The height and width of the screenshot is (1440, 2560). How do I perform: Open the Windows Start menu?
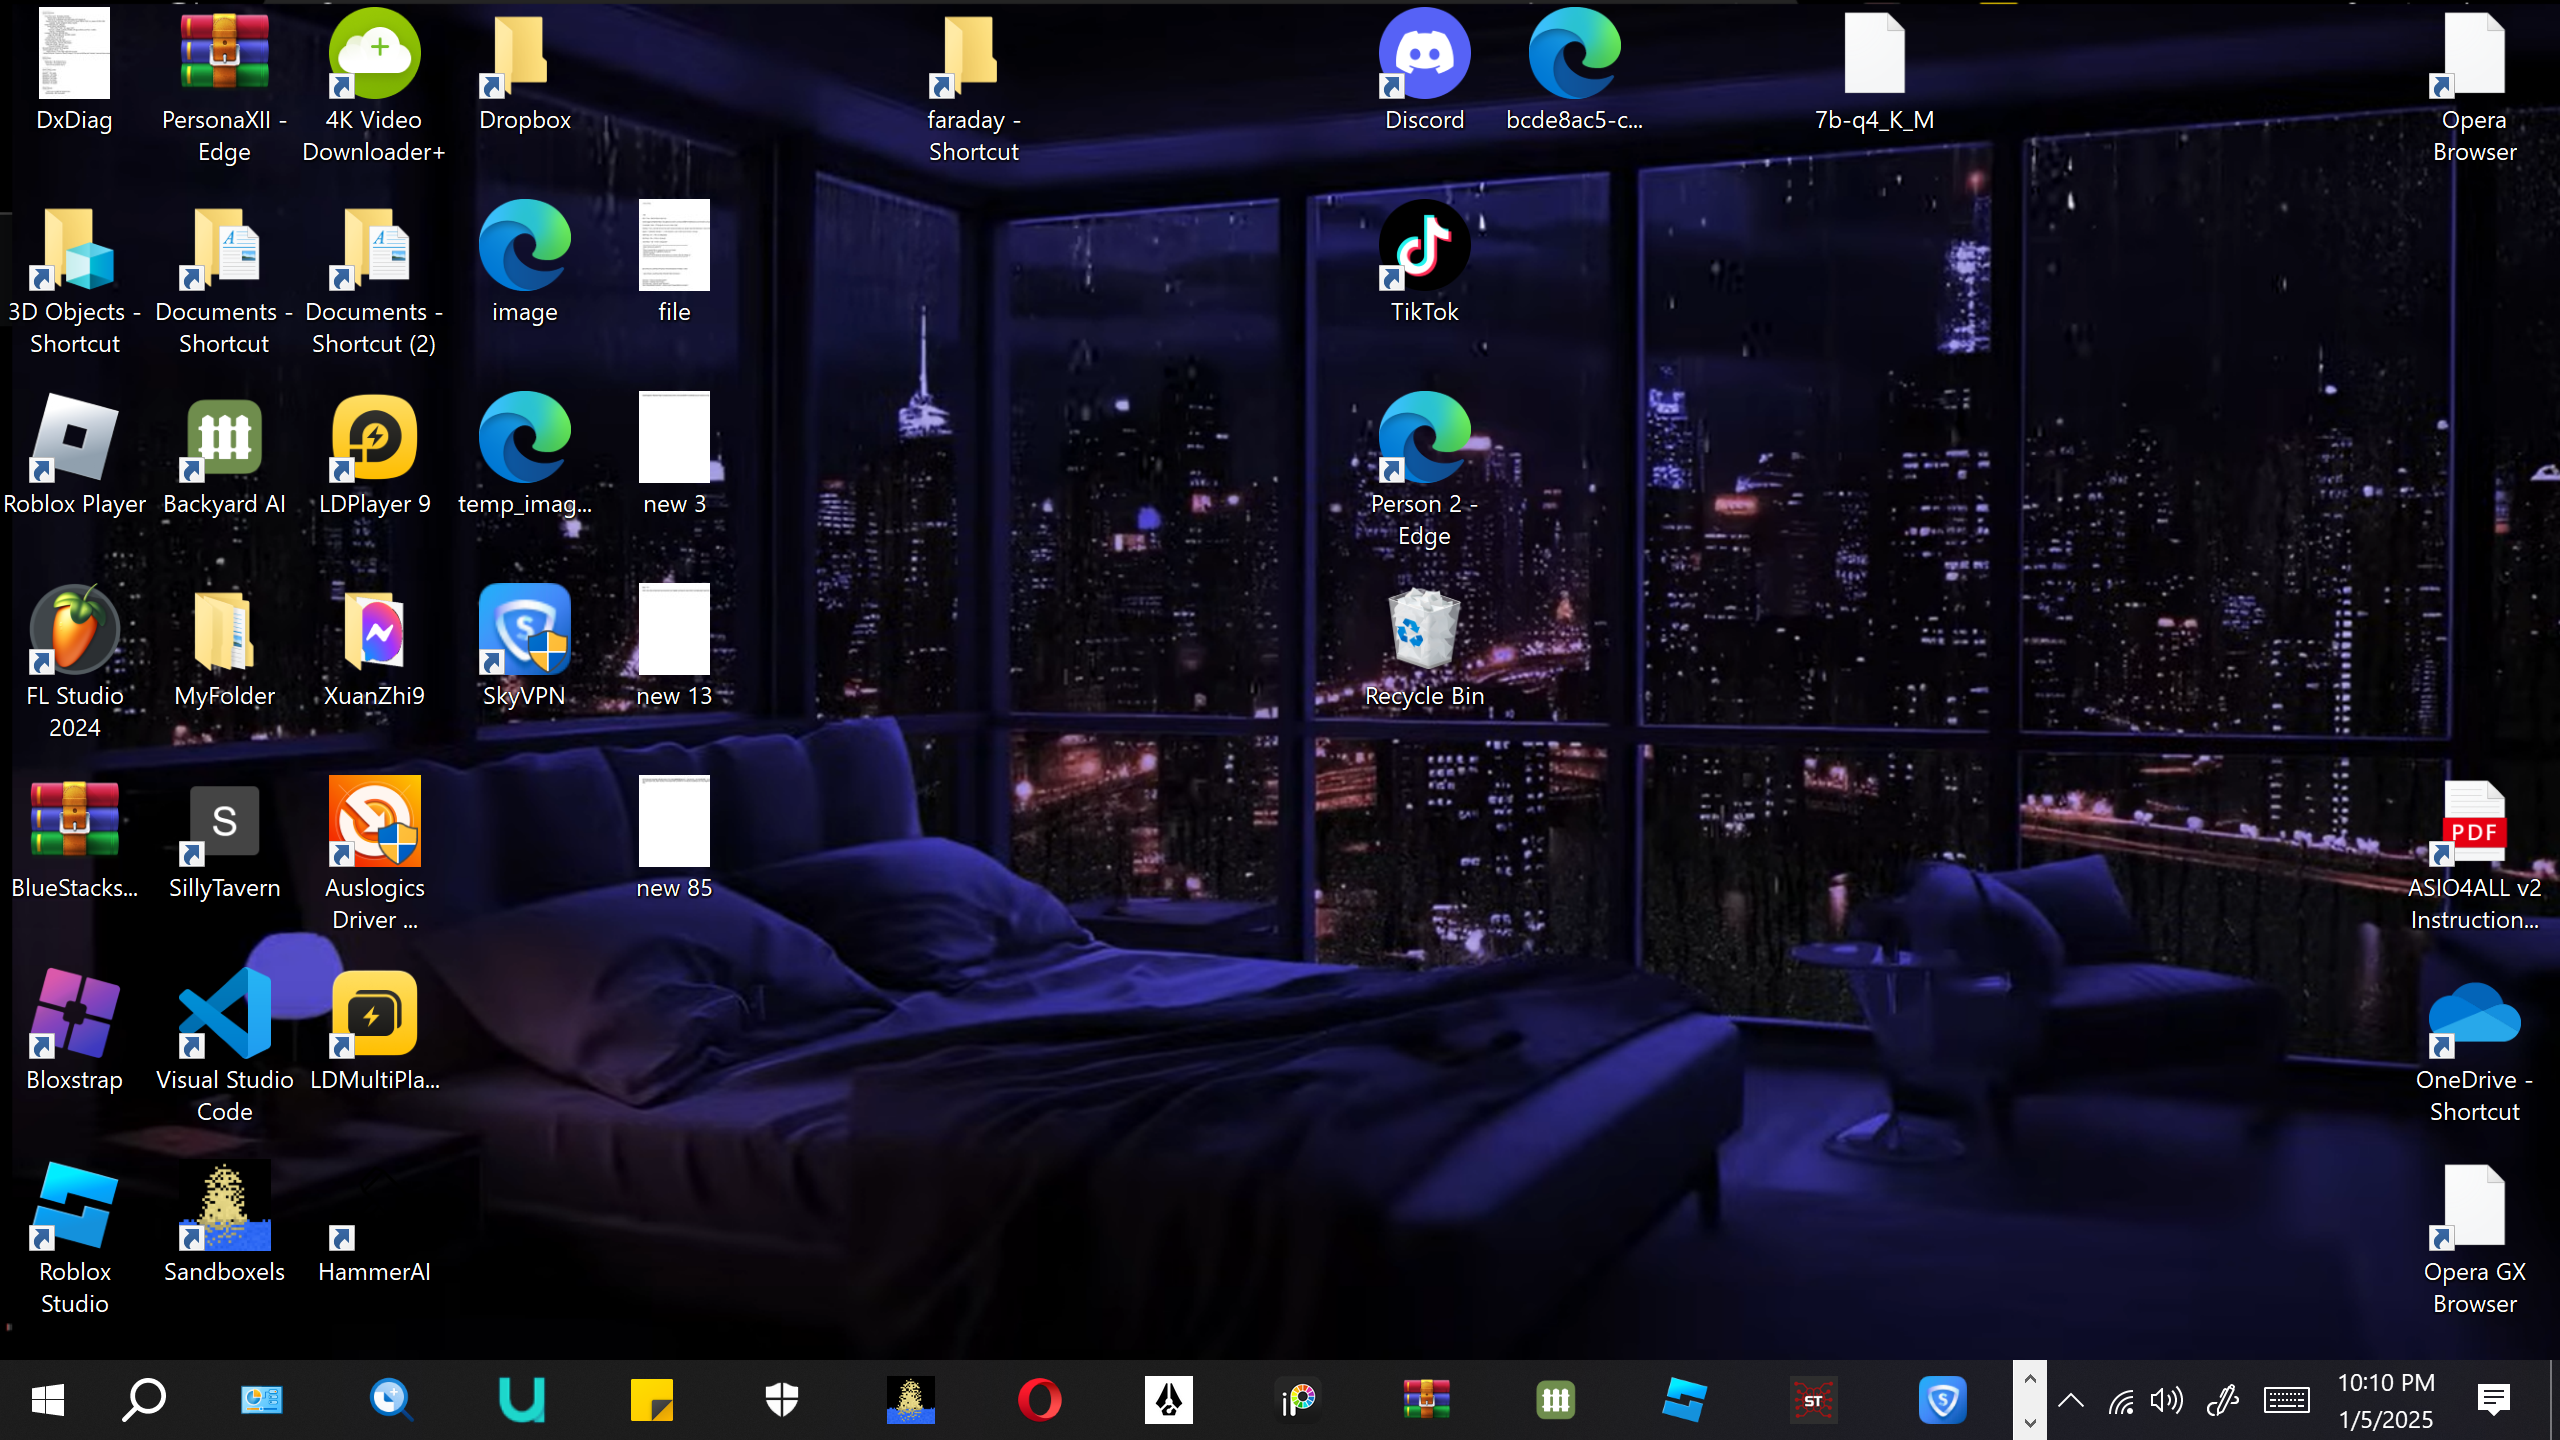click(x=47, y=1400)
